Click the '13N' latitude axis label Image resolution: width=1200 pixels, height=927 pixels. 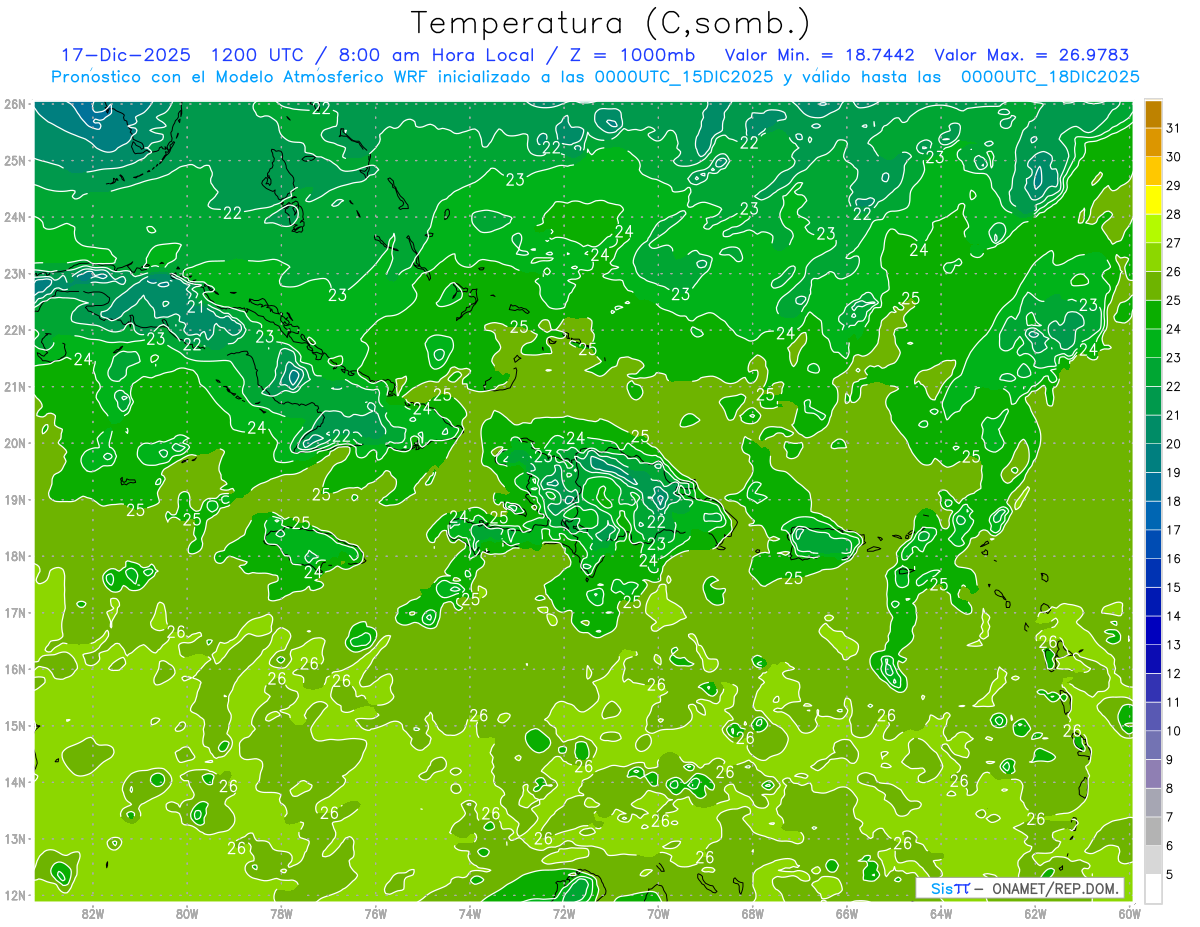tap(14, 839)
